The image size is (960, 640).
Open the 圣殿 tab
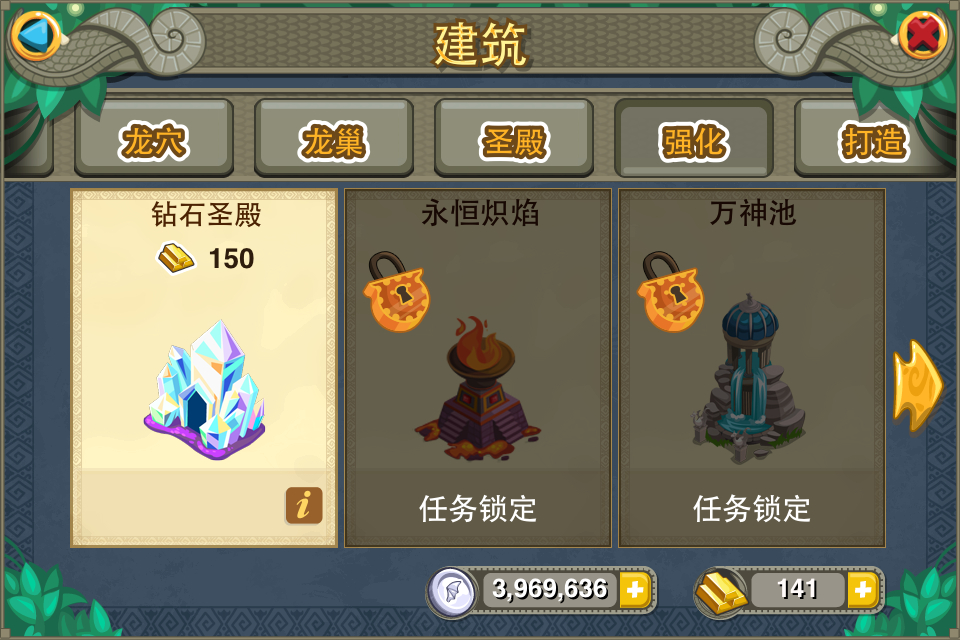[514, 138]
